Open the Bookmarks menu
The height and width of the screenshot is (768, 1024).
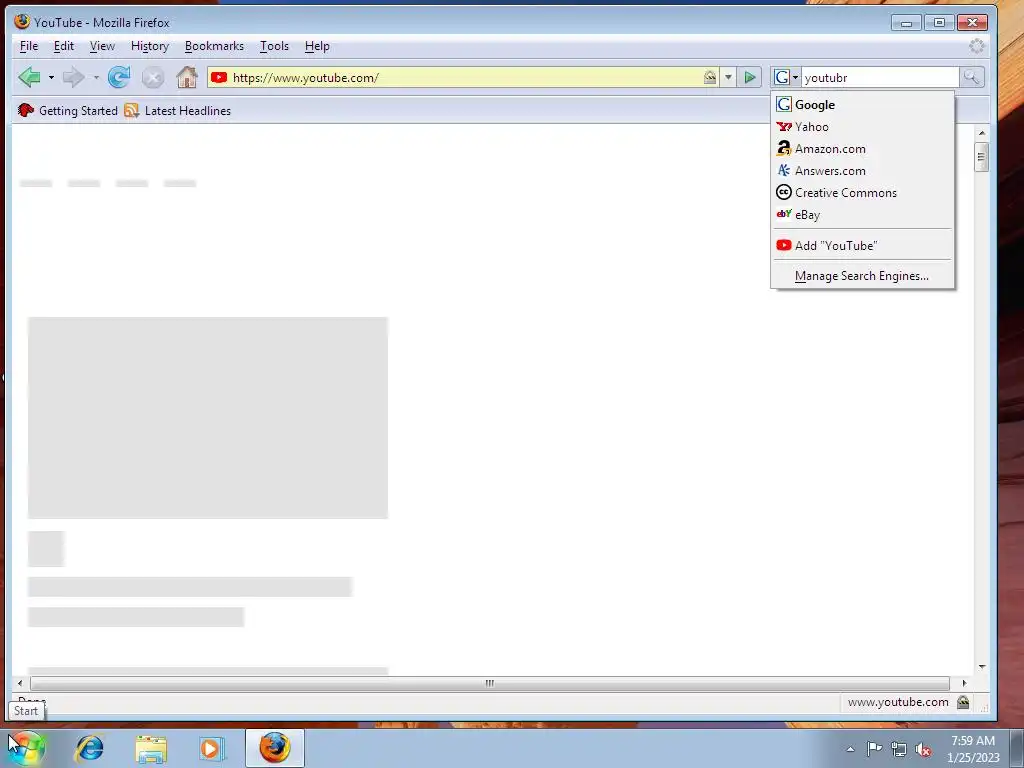click(214, 46)
